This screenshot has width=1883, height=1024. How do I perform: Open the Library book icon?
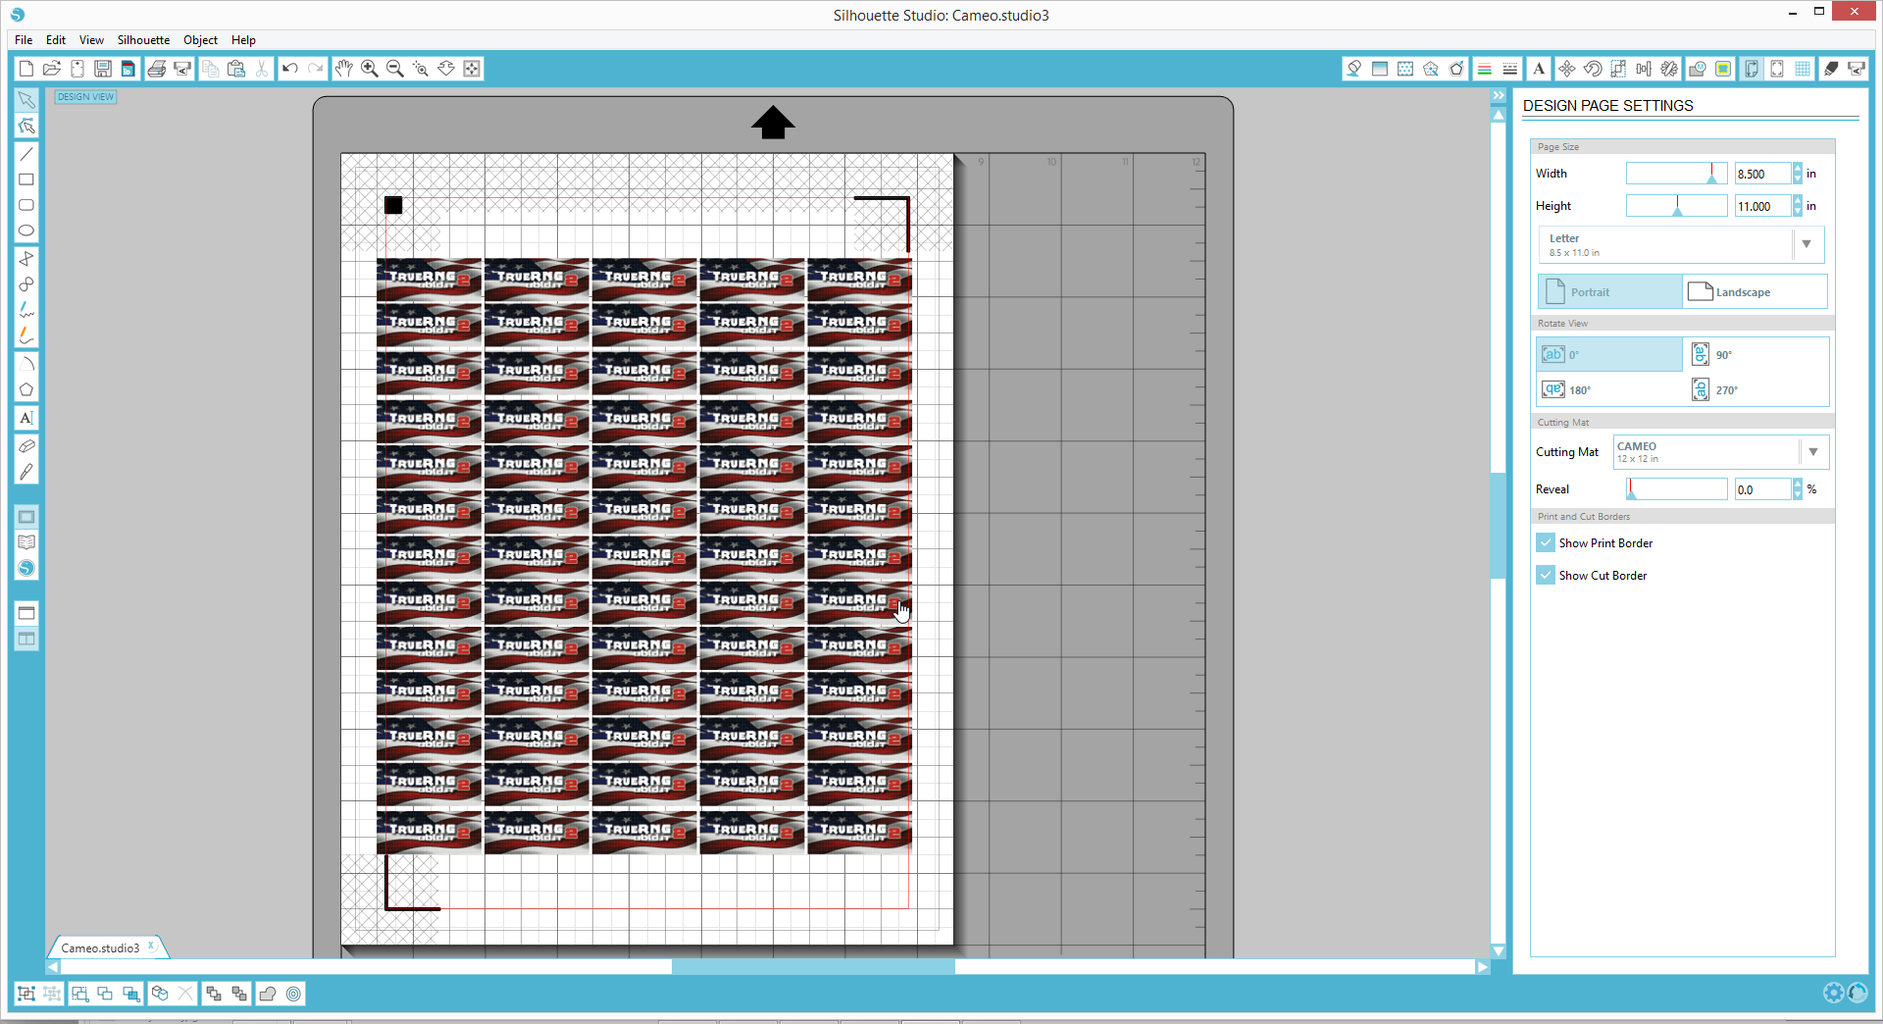(x=26, y=543)
